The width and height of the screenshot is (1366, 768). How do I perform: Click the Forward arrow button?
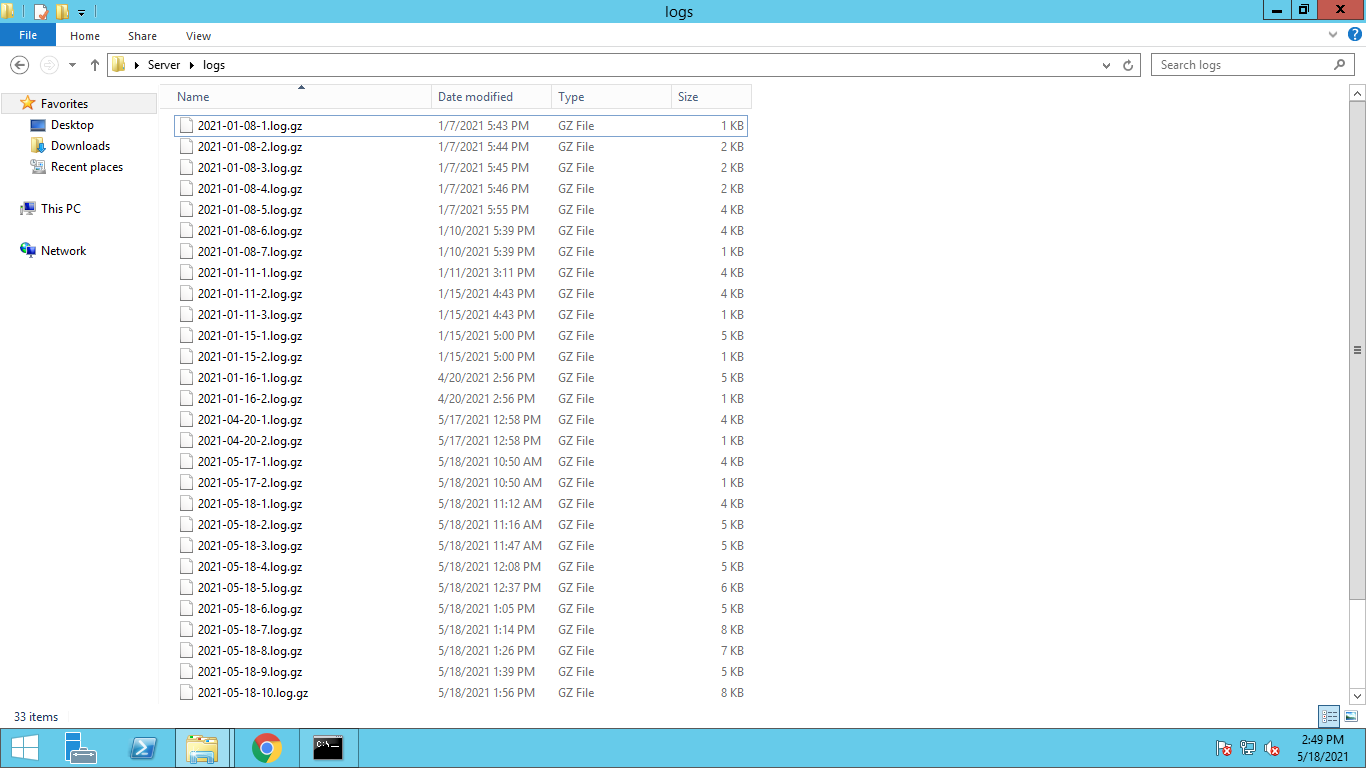point(49,65)
